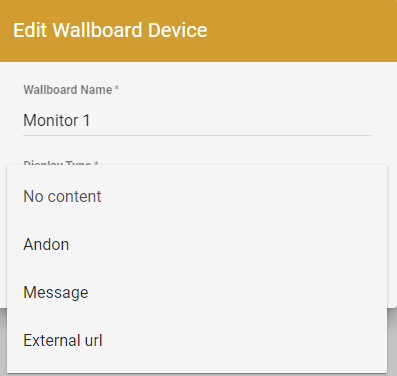Click blank dialog area beside Wallboard Name label
397x376 pixels.
[x=247, y=90]
